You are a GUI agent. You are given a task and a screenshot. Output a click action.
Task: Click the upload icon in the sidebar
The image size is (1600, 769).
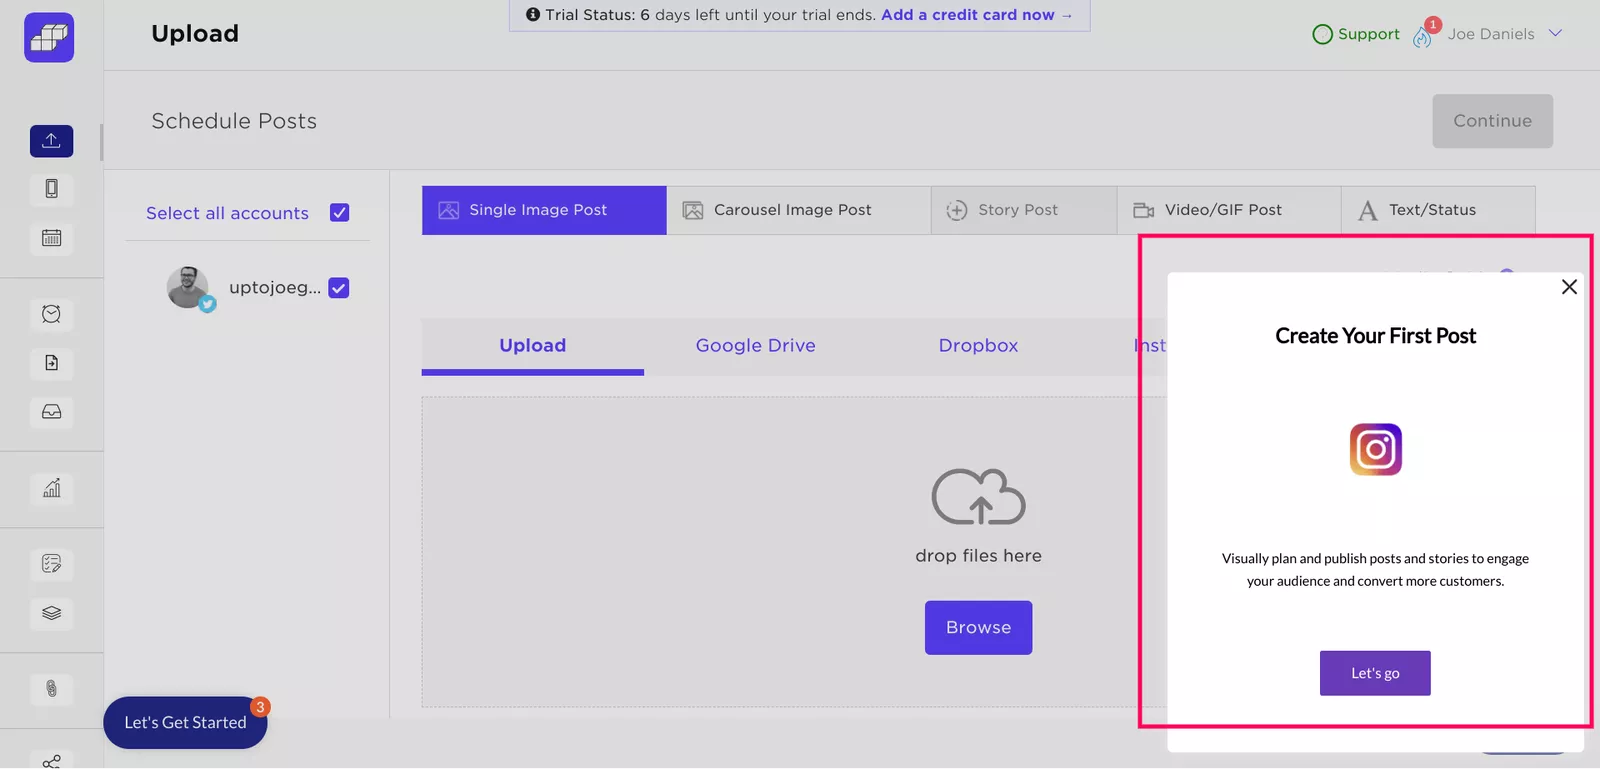point(51,141)
